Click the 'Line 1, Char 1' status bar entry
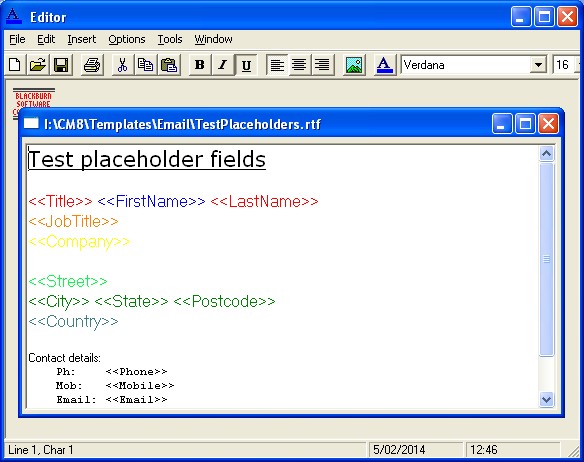Screen dimensions: 584x462 click(x=41, y=450)
